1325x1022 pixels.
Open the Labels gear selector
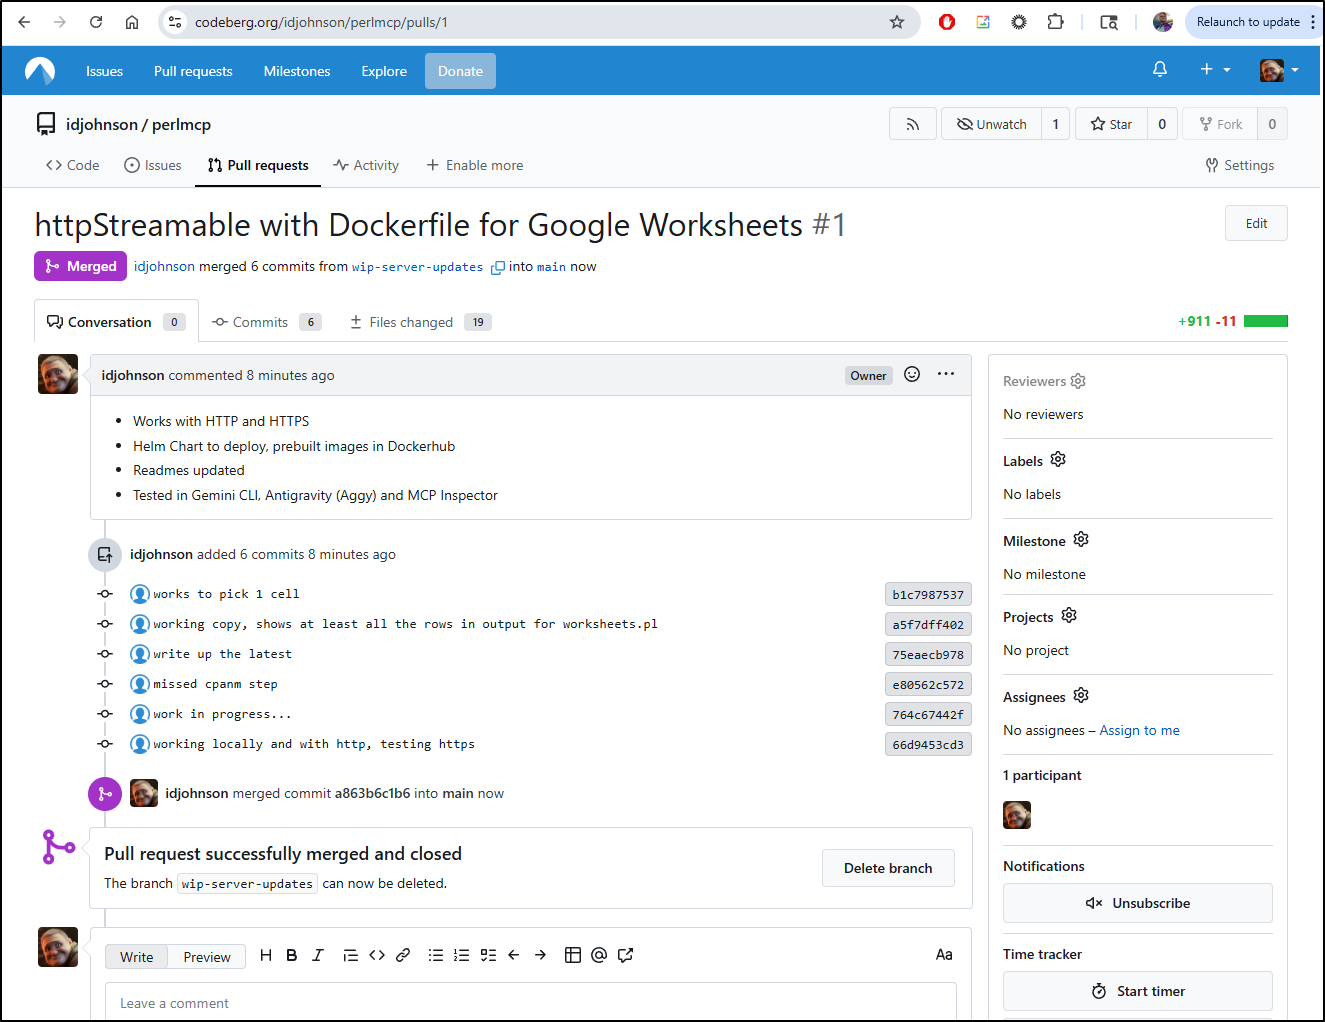(x=1058, y=460)
